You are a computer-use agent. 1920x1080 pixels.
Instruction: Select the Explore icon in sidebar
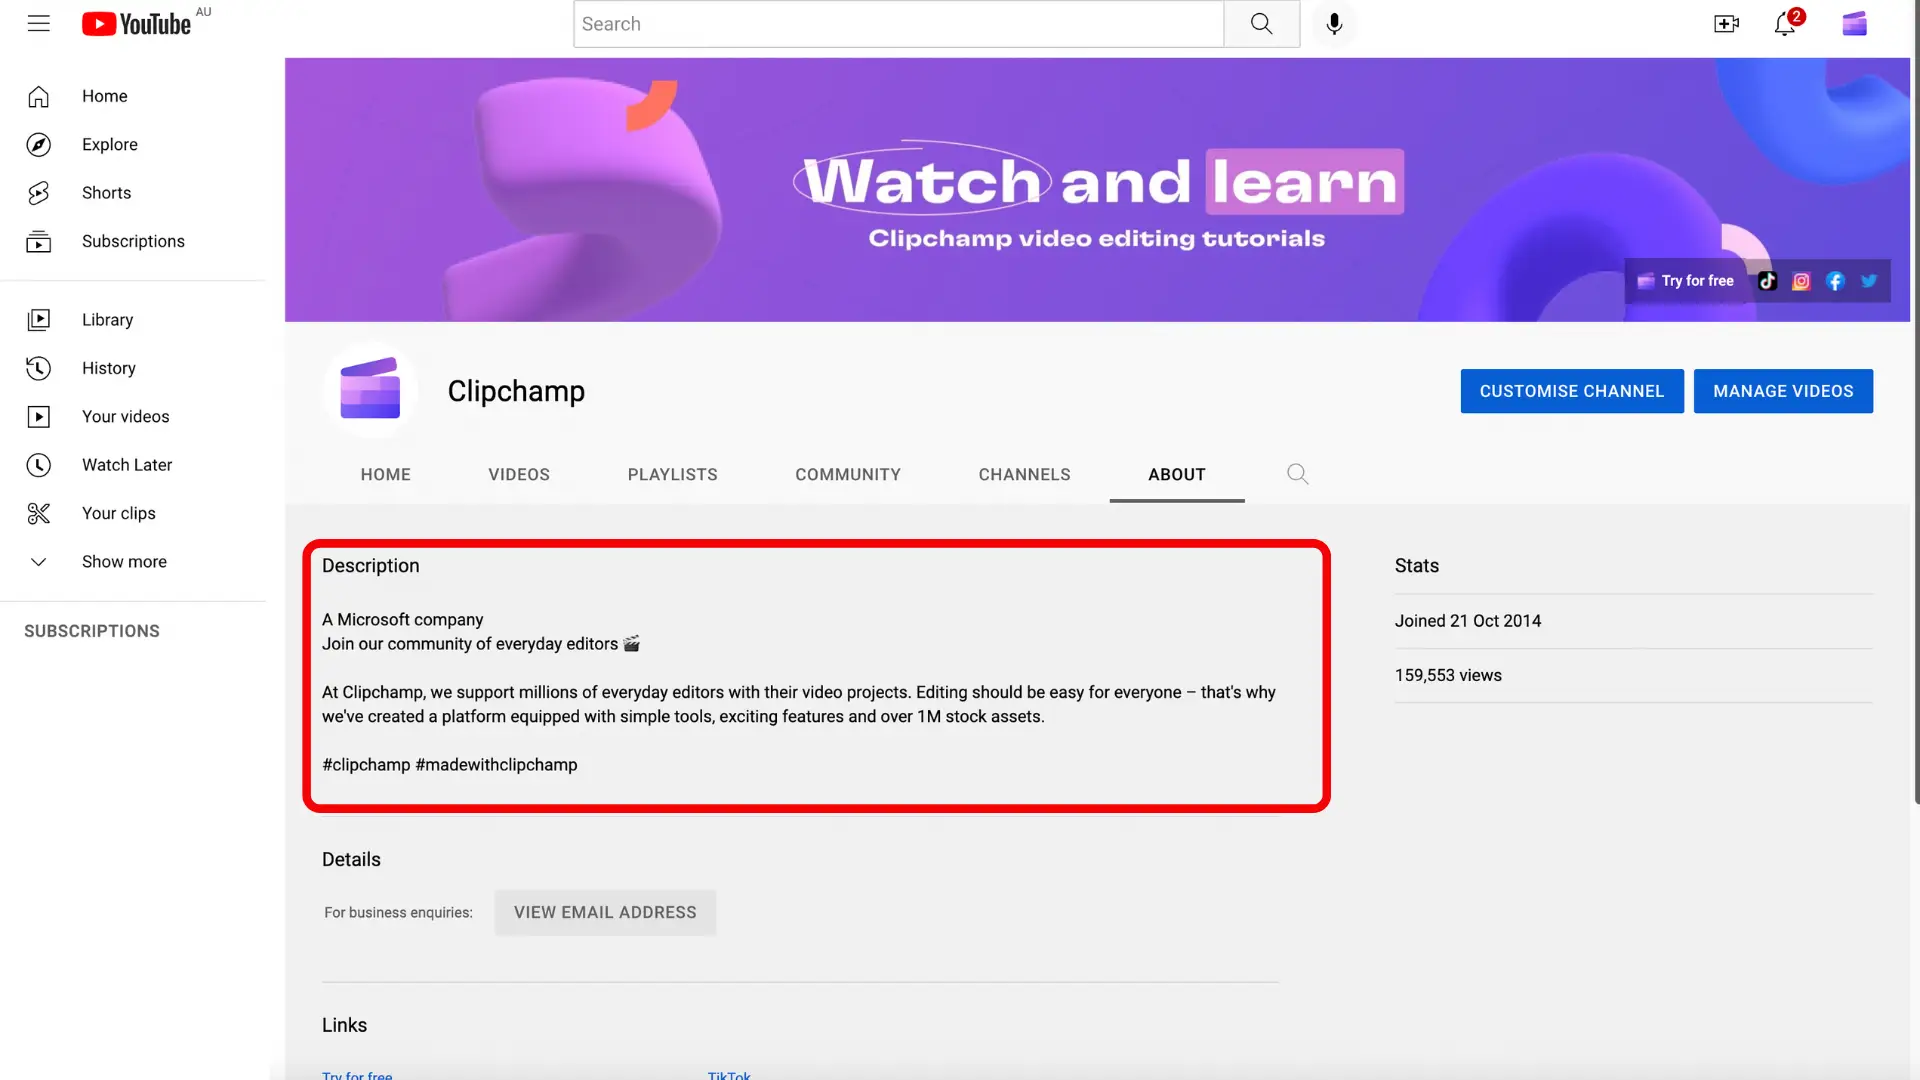tap(38, 144)
